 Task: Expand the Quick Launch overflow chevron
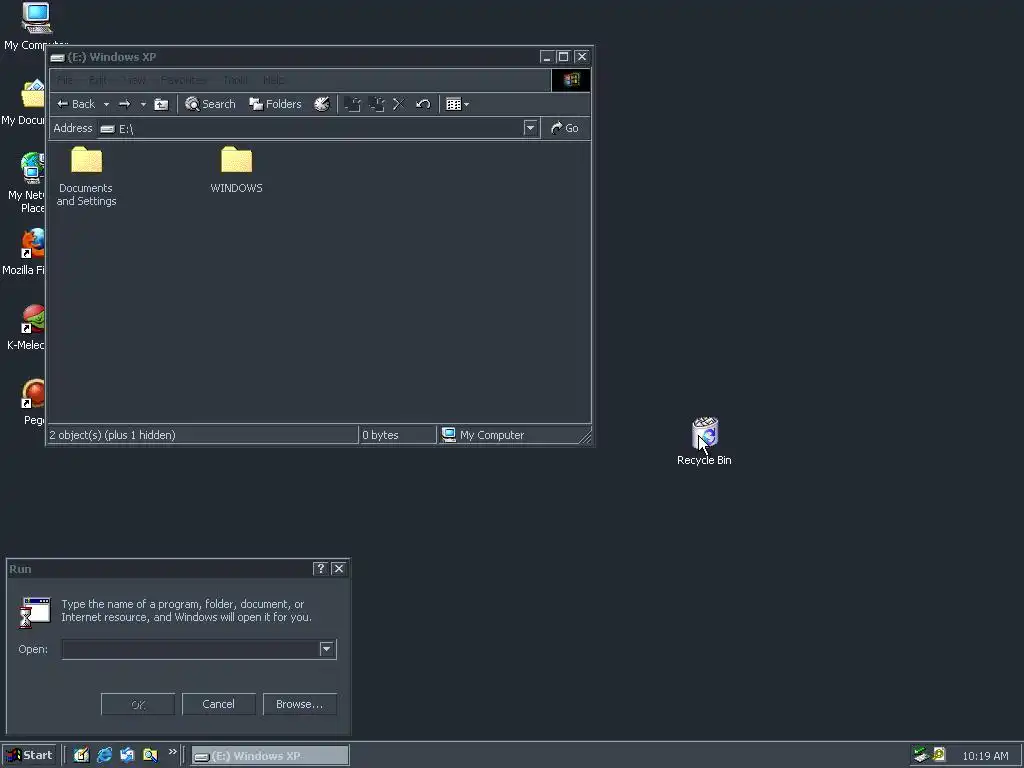[172, 752]
